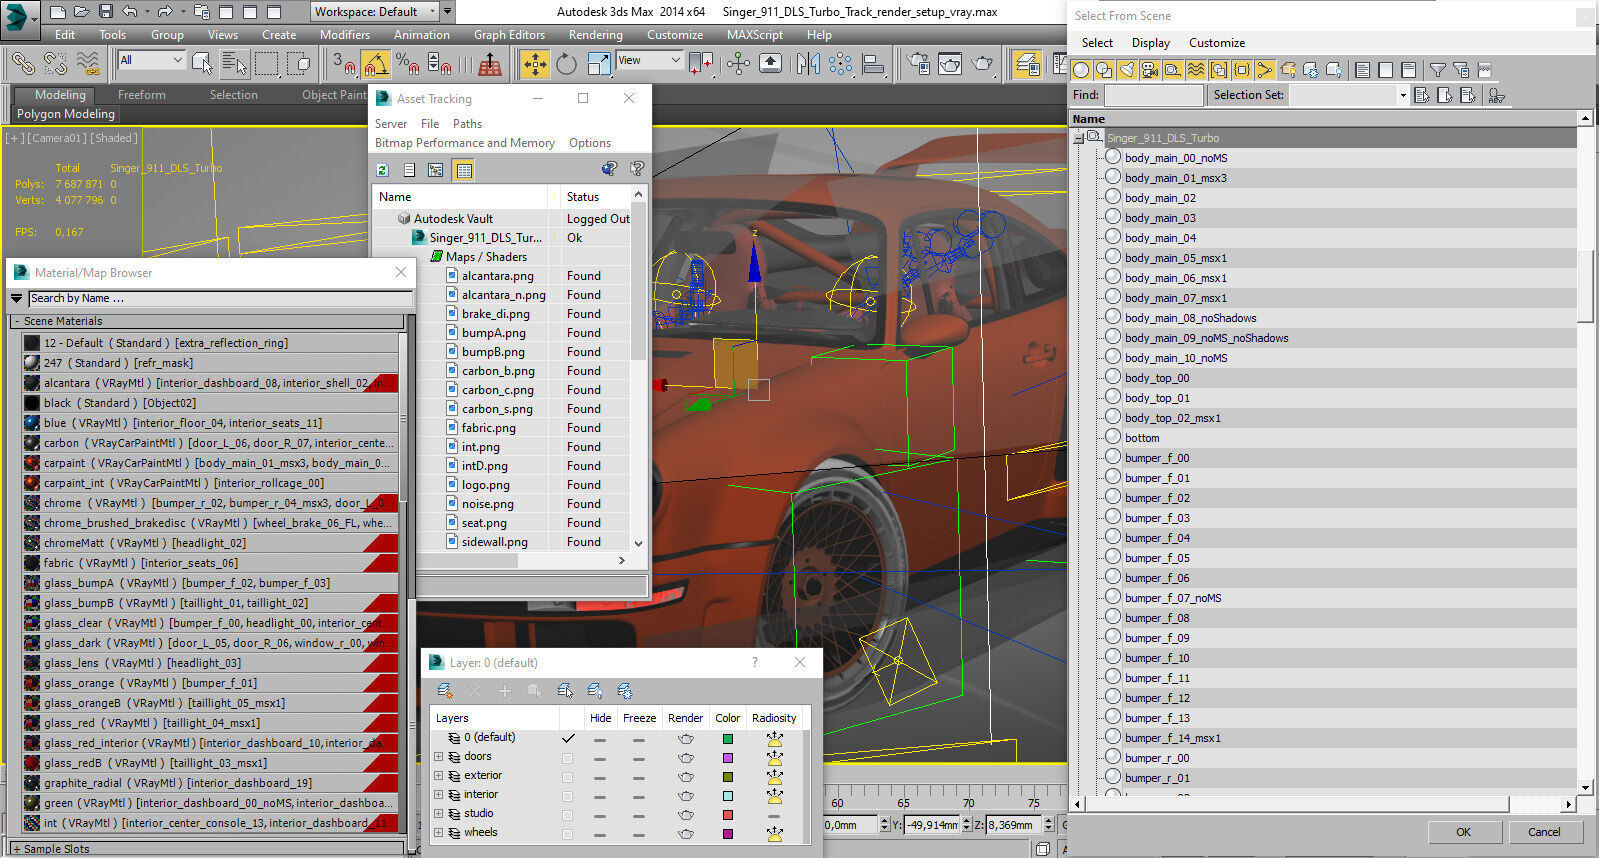Image resolution: width=1599 pixels, height=858 pixels.
Task: Expand the doors layer in Layer dialog
Action: [438, 757]
